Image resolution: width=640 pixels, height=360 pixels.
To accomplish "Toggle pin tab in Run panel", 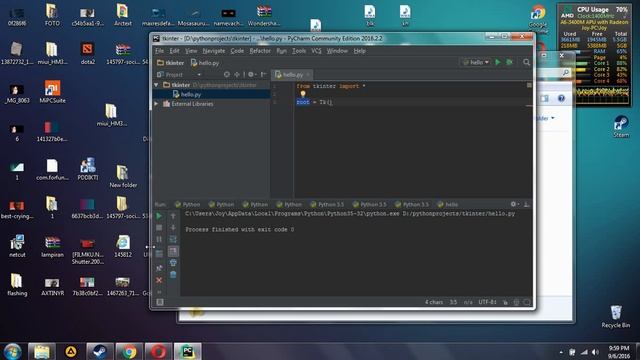I will pyautogui.click(x=159, y=268).
